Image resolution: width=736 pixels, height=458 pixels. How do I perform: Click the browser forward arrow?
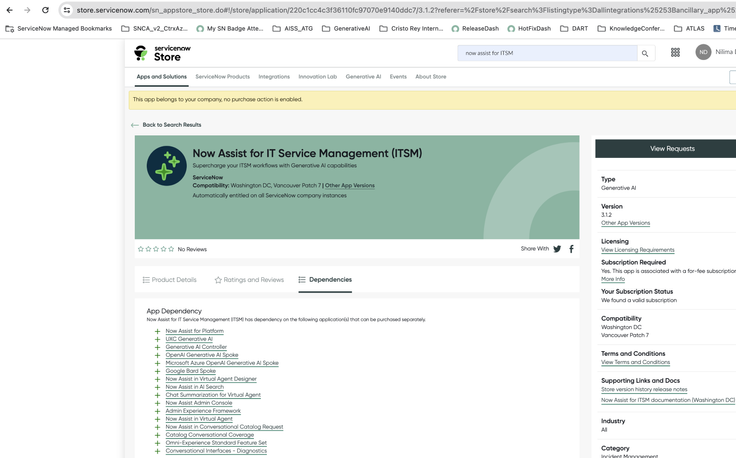[x=27, y=10]
